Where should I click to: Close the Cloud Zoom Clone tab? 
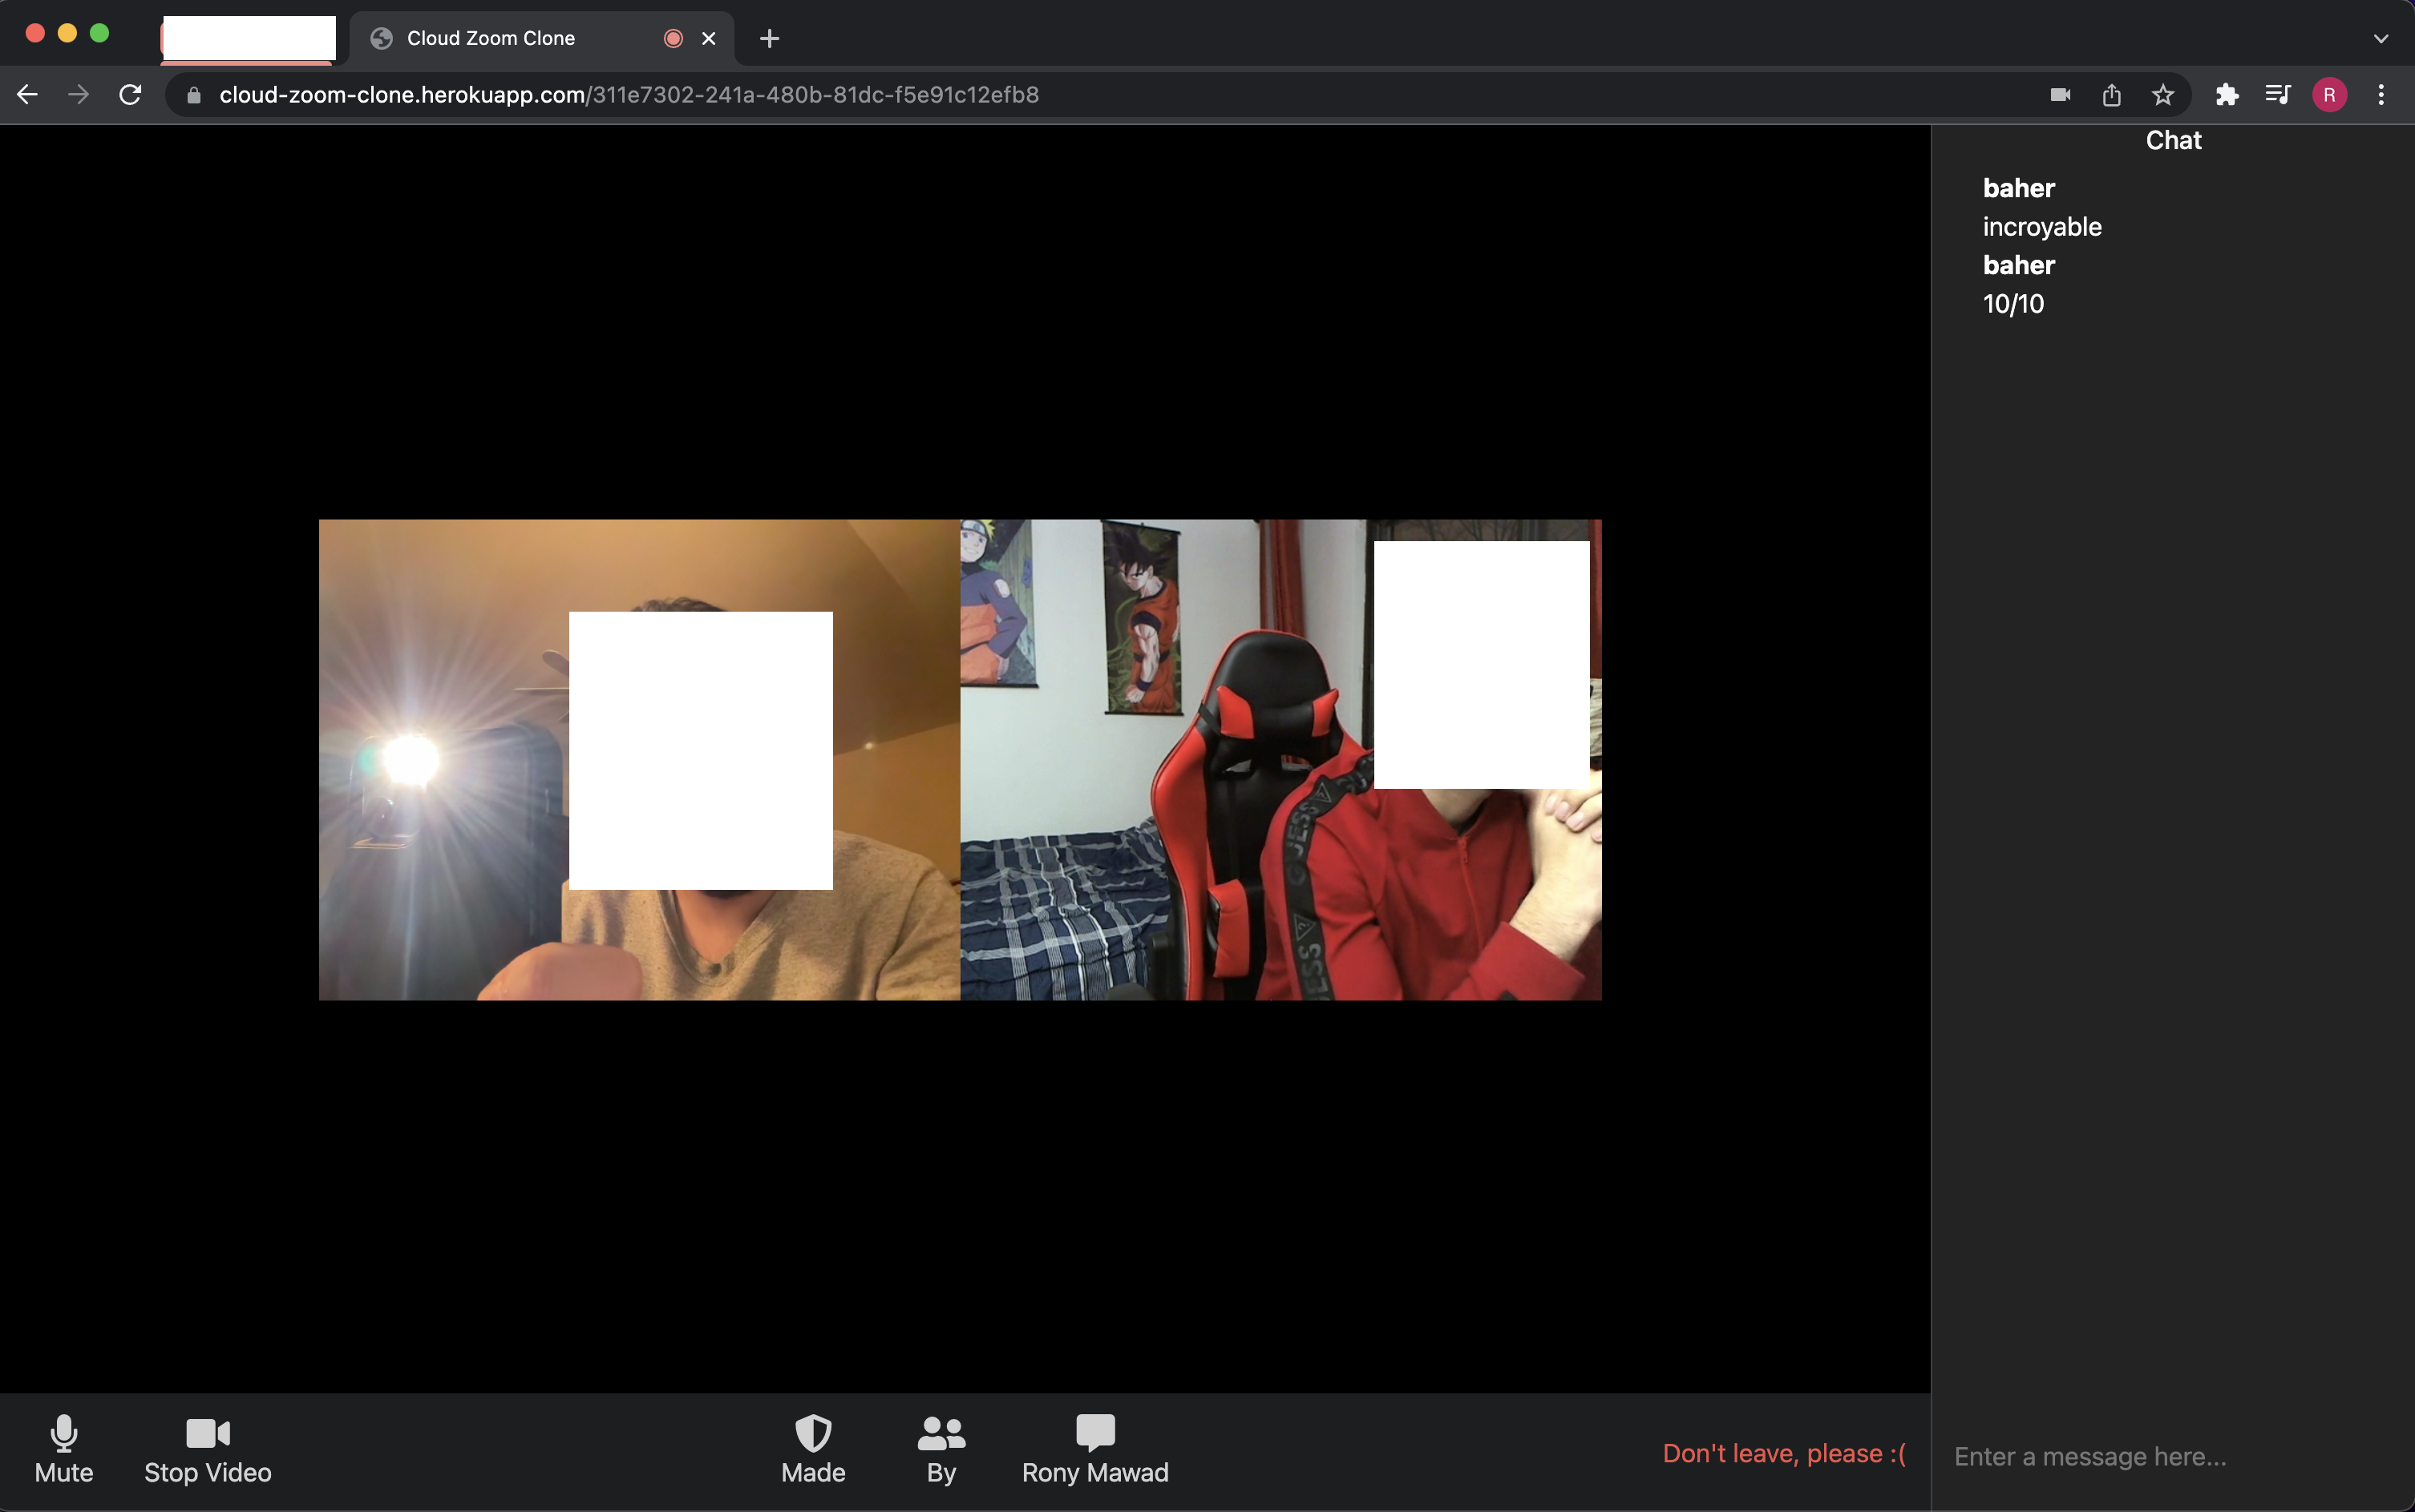click(708, 38)
